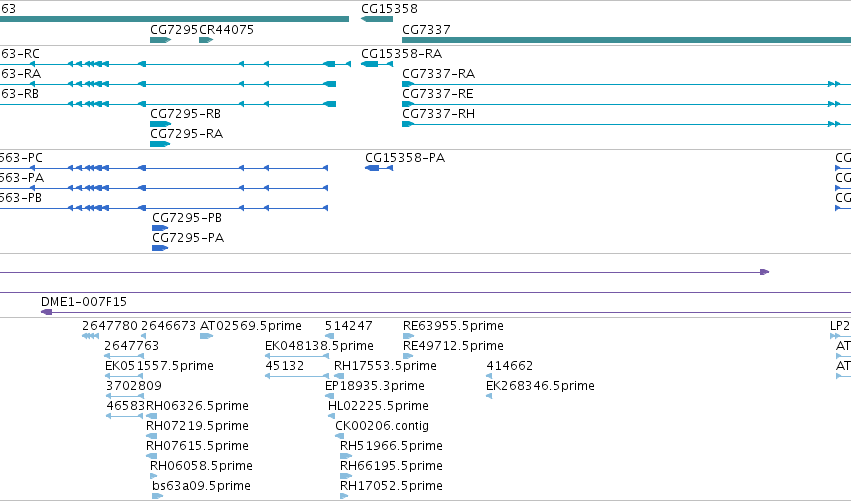The width and height of the screenshot is (851, 501).
Task: Select the EK268346.5prime EST marker
Action: tap(489, 396)
